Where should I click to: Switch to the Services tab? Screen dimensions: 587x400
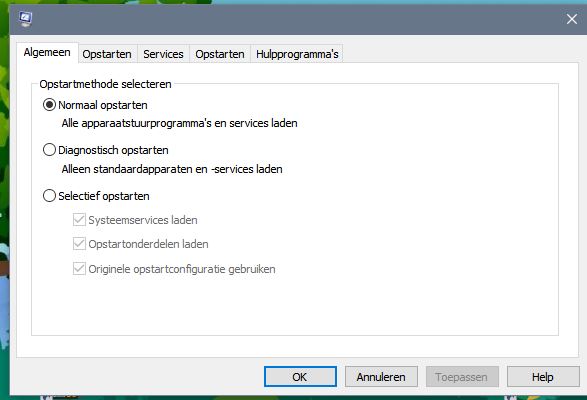(x=163, y=54)
